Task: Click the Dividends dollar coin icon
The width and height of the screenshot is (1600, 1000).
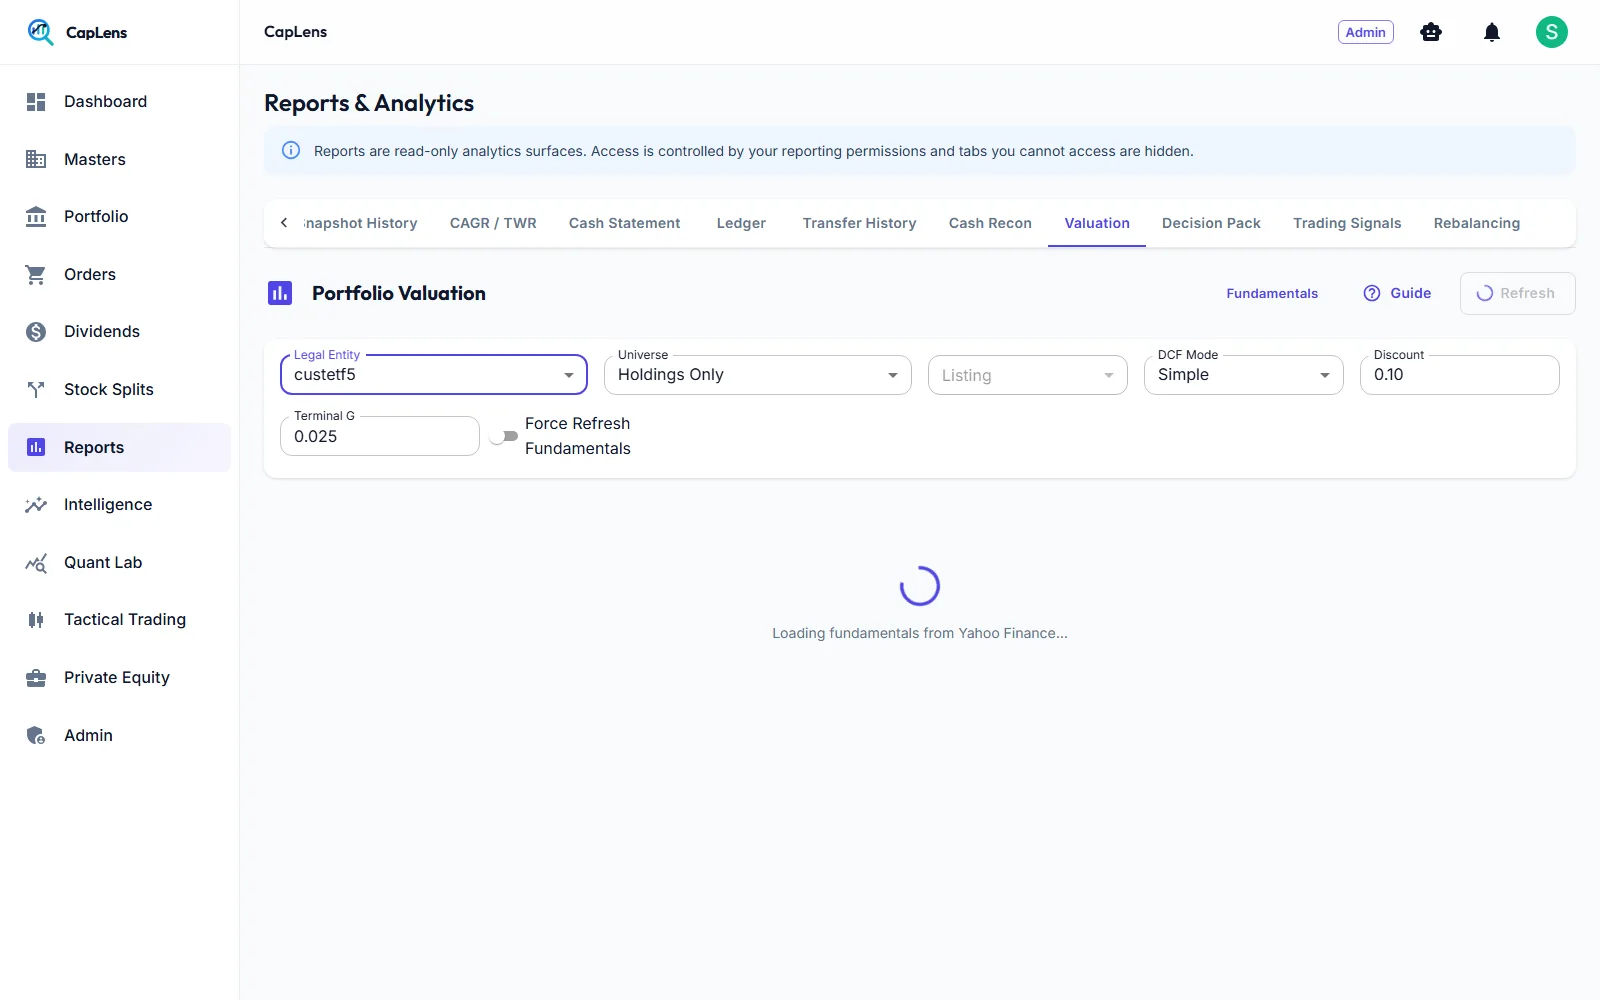Action: coord(36,332)
